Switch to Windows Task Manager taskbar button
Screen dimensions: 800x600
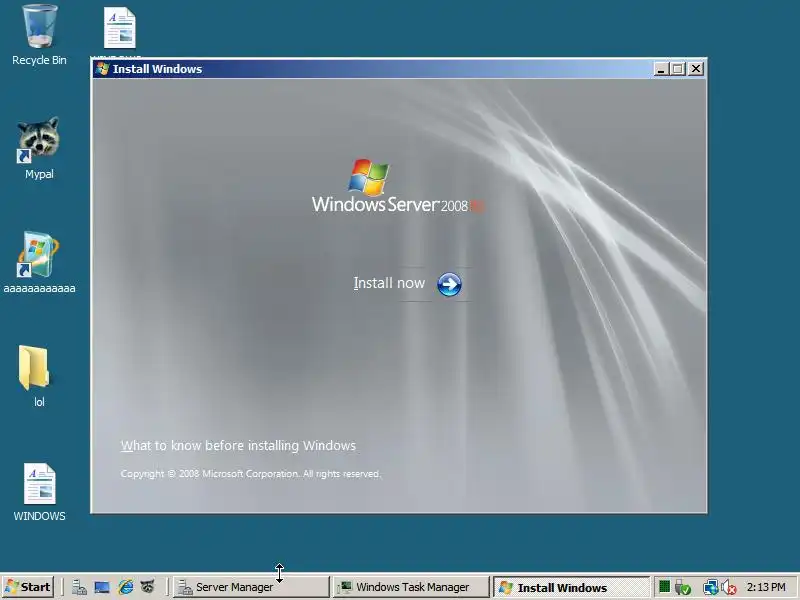click(411, 587)
